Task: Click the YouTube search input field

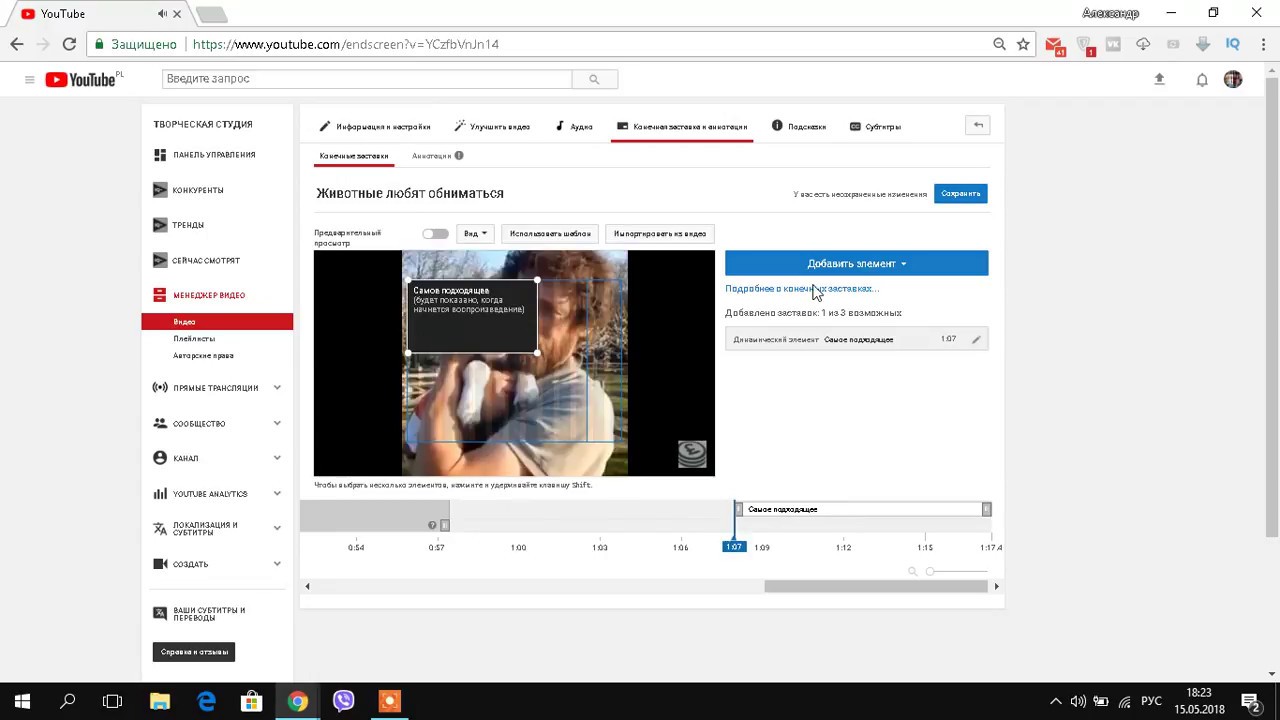Action: tap(367, 79)
